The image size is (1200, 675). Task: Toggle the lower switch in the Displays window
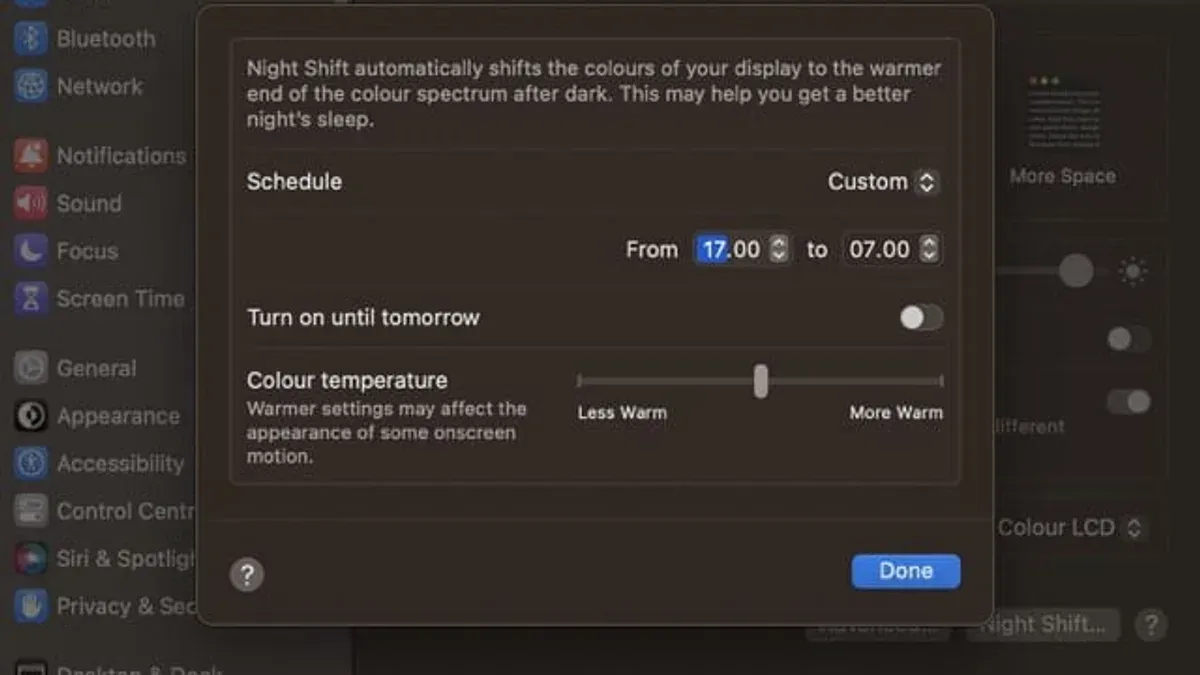(1129, 402)
